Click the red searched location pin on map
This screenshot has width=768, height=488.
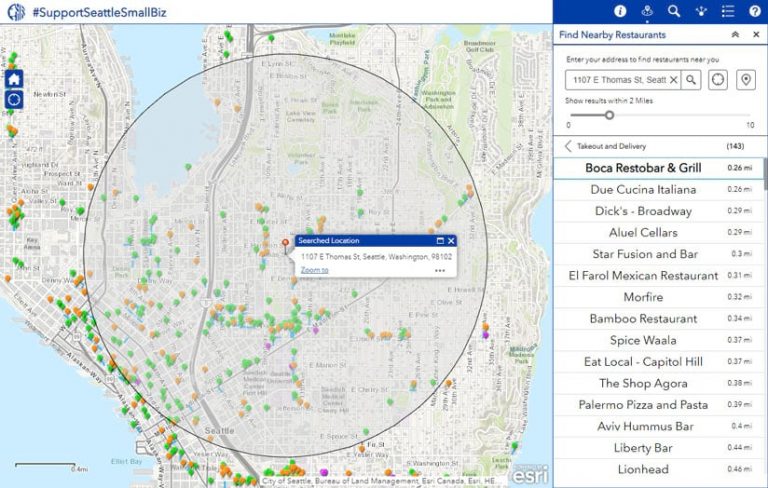(285, 244)
